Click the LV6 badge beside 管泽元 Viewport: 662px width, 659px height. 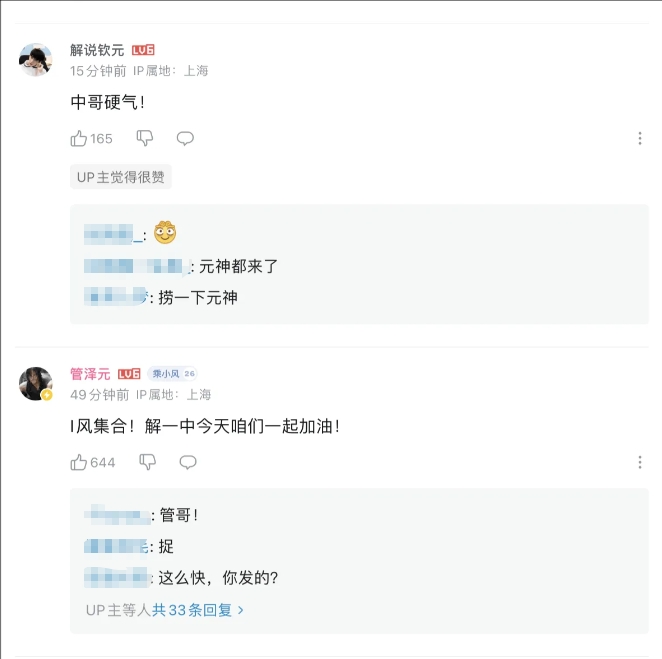129,374
